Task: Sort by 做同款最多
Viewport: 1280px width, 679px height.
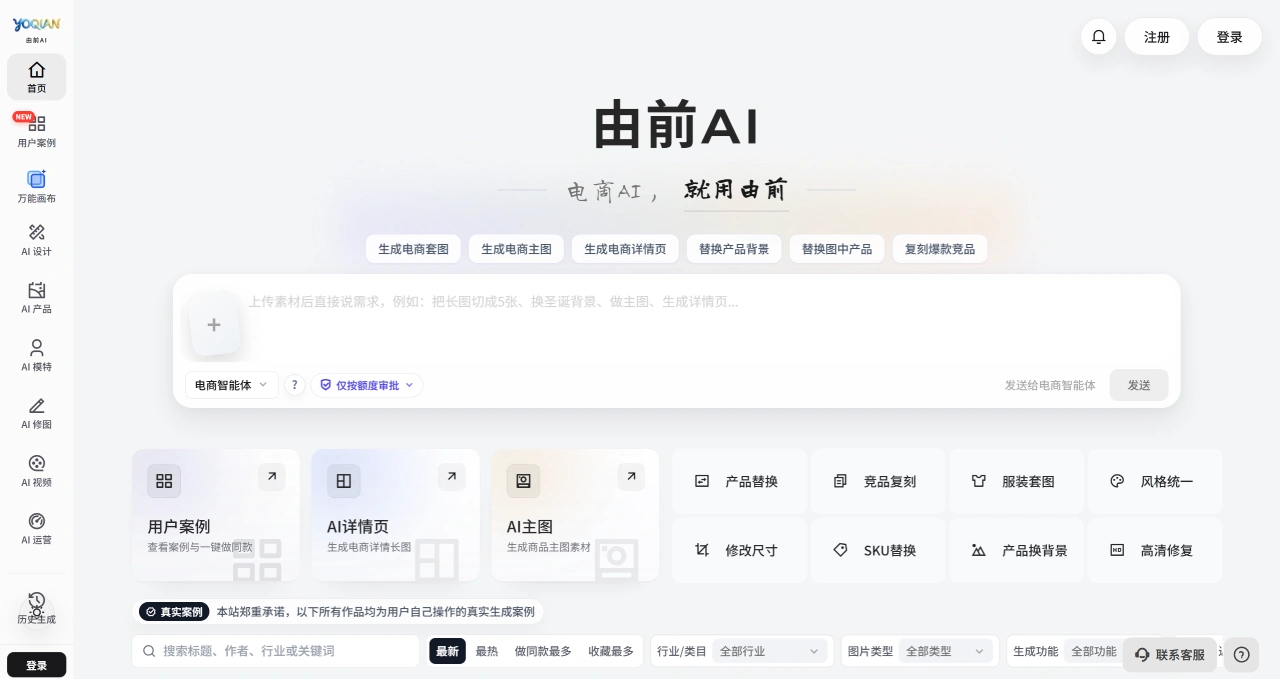Action: pos(543,651)
